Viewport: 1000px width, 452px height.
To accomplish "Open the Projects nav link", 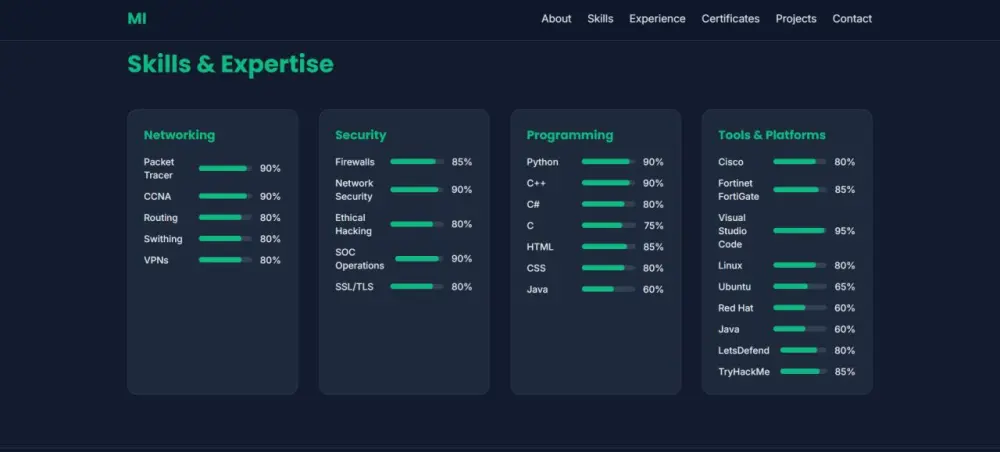I will (x=796, y=18).
